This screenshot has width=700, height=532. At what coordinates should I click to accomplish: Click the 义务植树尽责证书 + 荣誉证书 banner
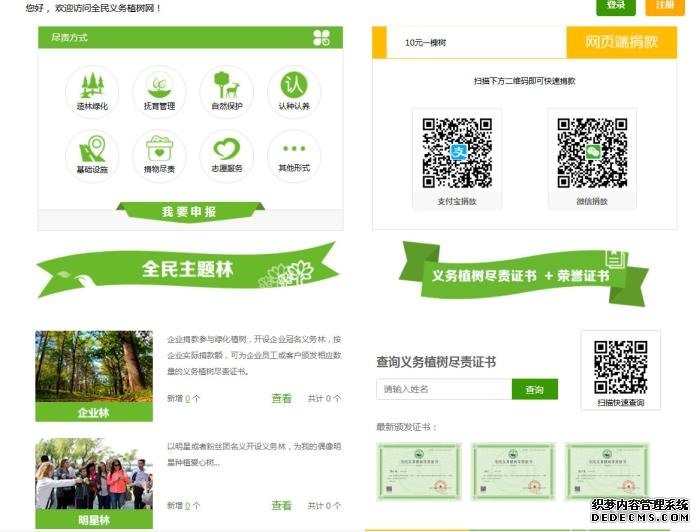(523, 274)
